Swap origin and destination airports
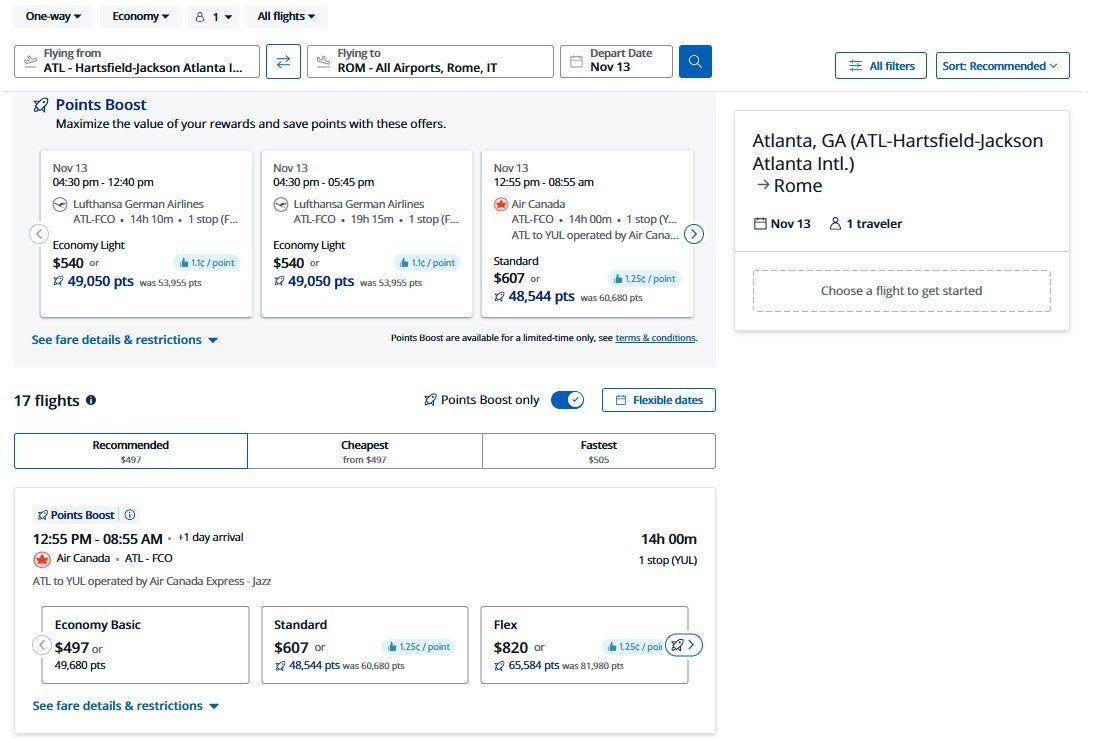Viewport: 1093px width, 739px height. [x=283, y=61]
